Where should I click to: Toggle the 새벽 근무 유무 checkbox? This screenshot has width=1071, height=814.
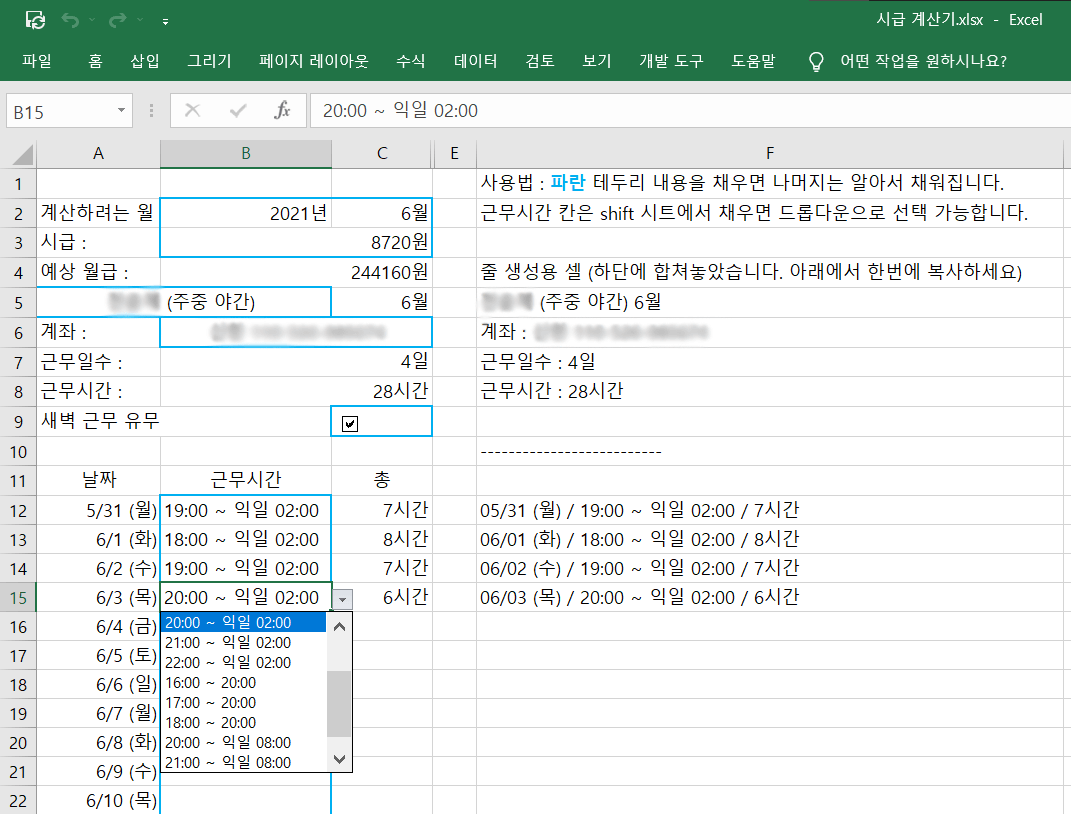350,424
